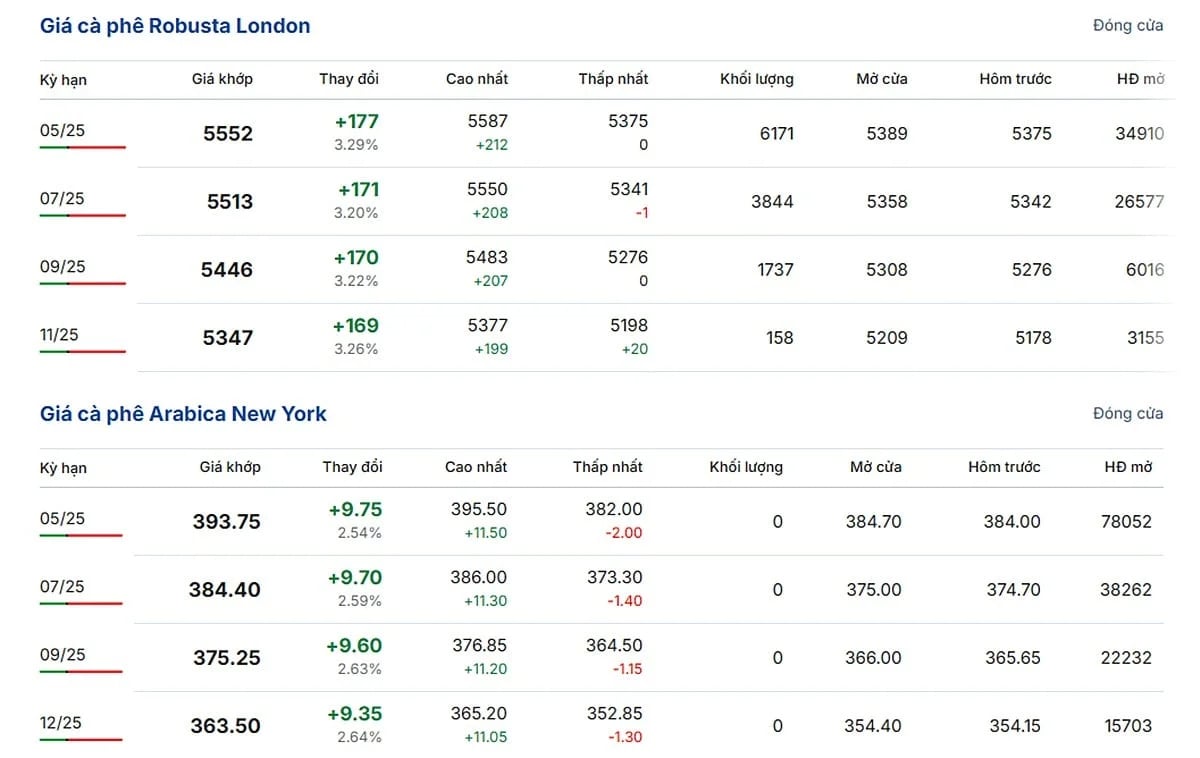Click Arabica highest price 395.50
The image size is (1200, 758).
coord(479,509)
